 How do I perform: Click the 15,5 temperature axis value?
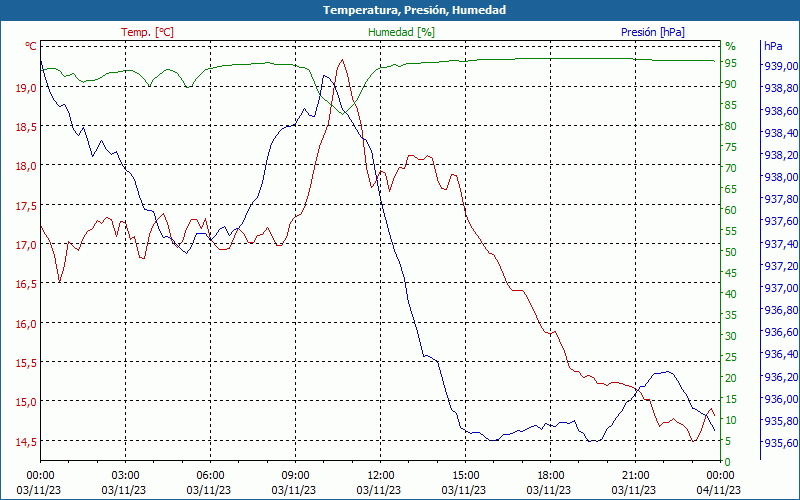pyautogui.click(x=26, y=364)
